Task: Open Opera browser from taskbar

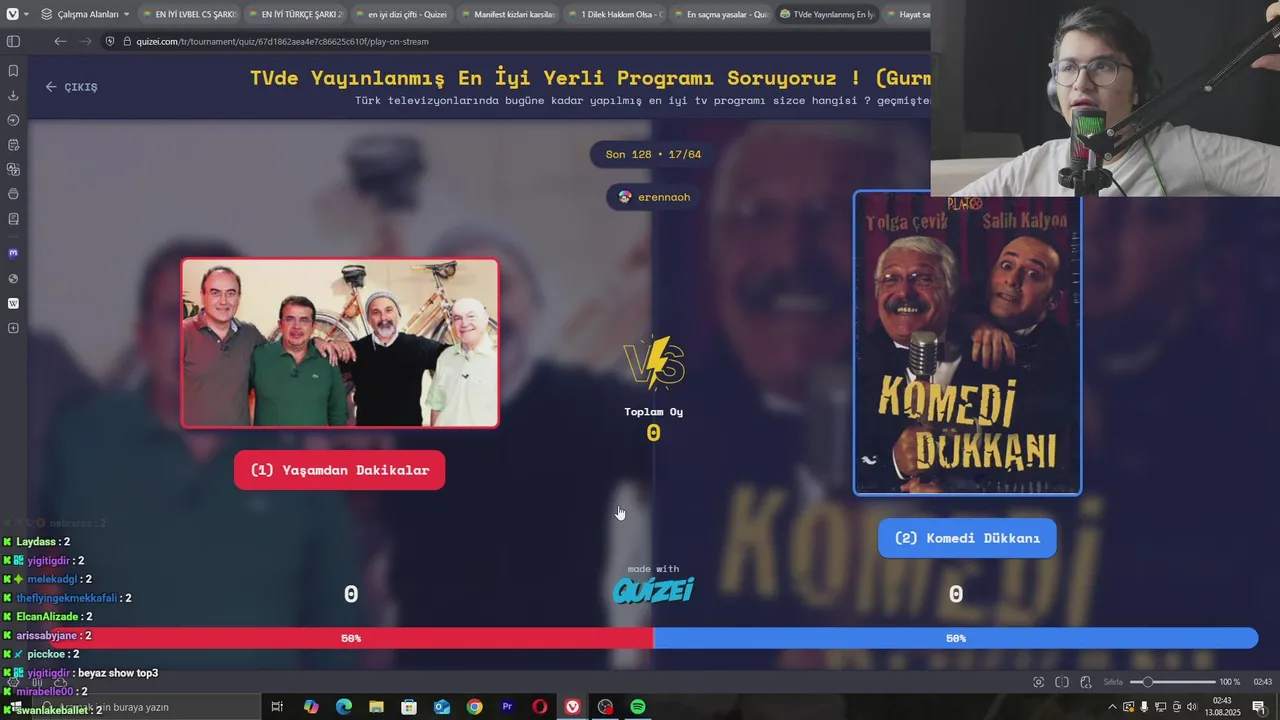Action: coord(540,707)
